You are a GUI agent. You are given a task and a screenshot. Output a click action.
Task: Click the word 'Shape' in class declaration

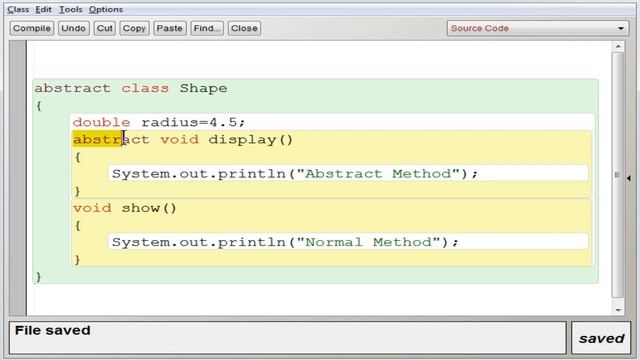coord(204,88)
